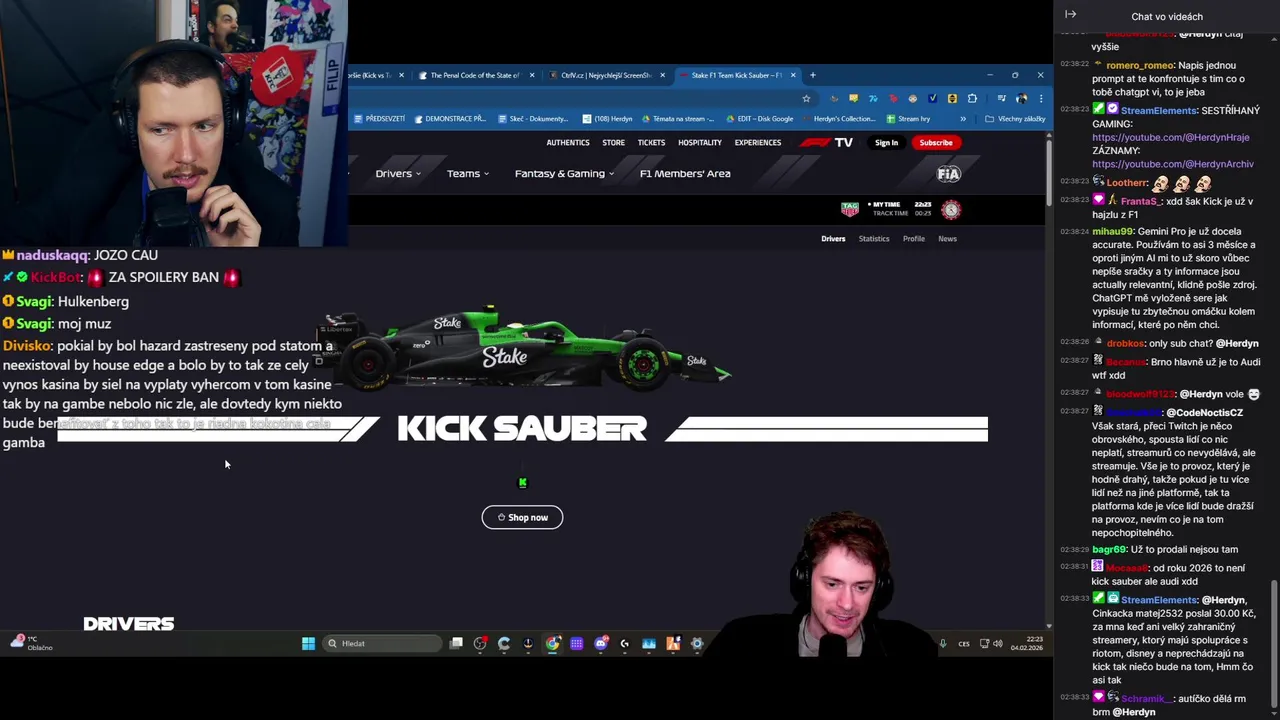
Task: Open the TICKETS link
Action: [651, 142]
